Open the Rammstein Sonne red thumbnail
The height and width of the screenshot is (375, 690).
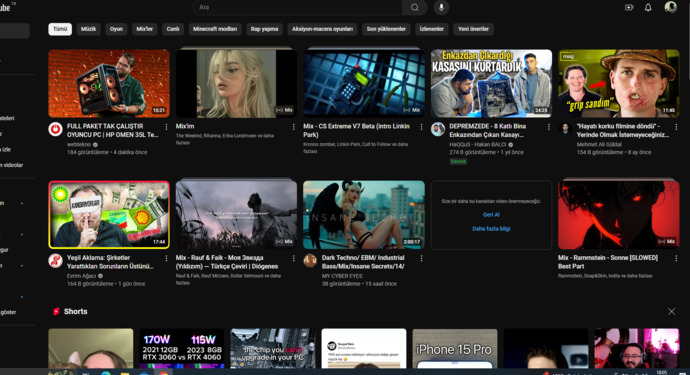tap(619, 215)
